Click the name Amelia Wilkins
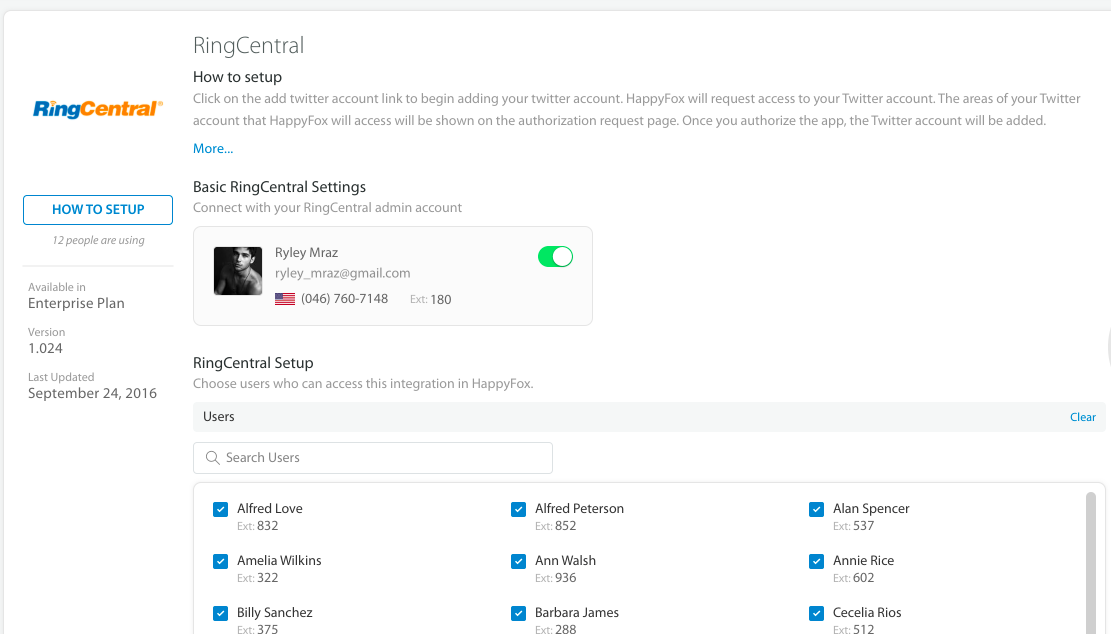The image size is (1111, 634). [x=279, y=560]
